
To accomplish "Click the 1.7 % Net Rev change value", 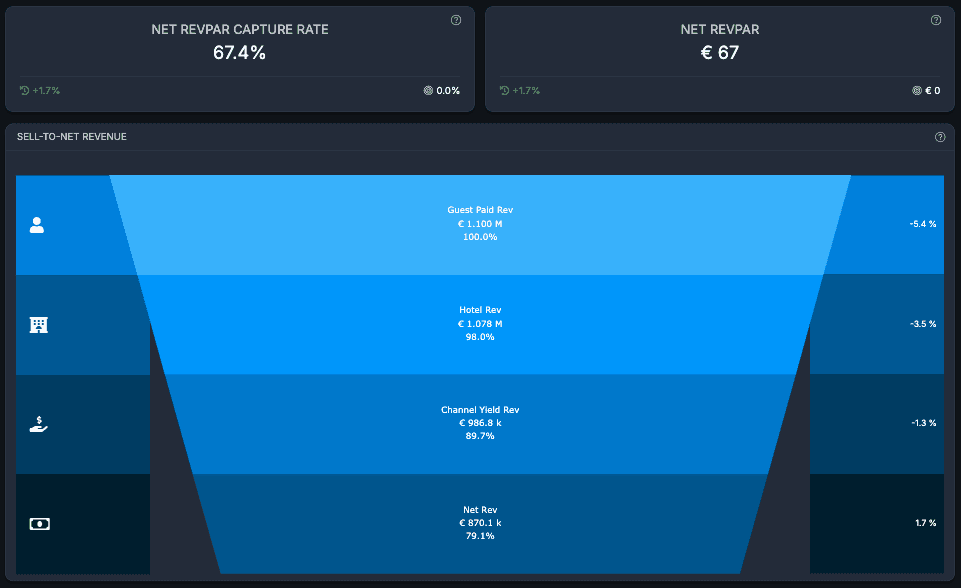I will tap(925, 524).
